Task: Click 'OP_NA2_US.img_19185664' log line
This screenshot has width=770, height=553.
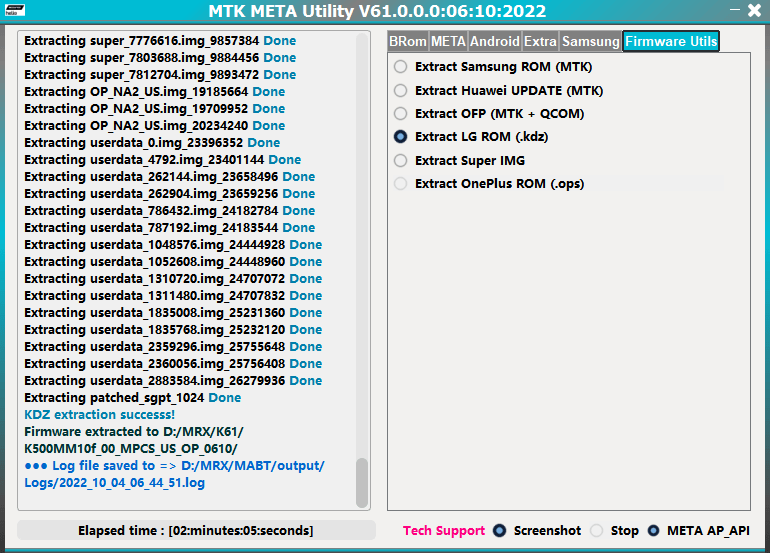Action: [155, 92]
